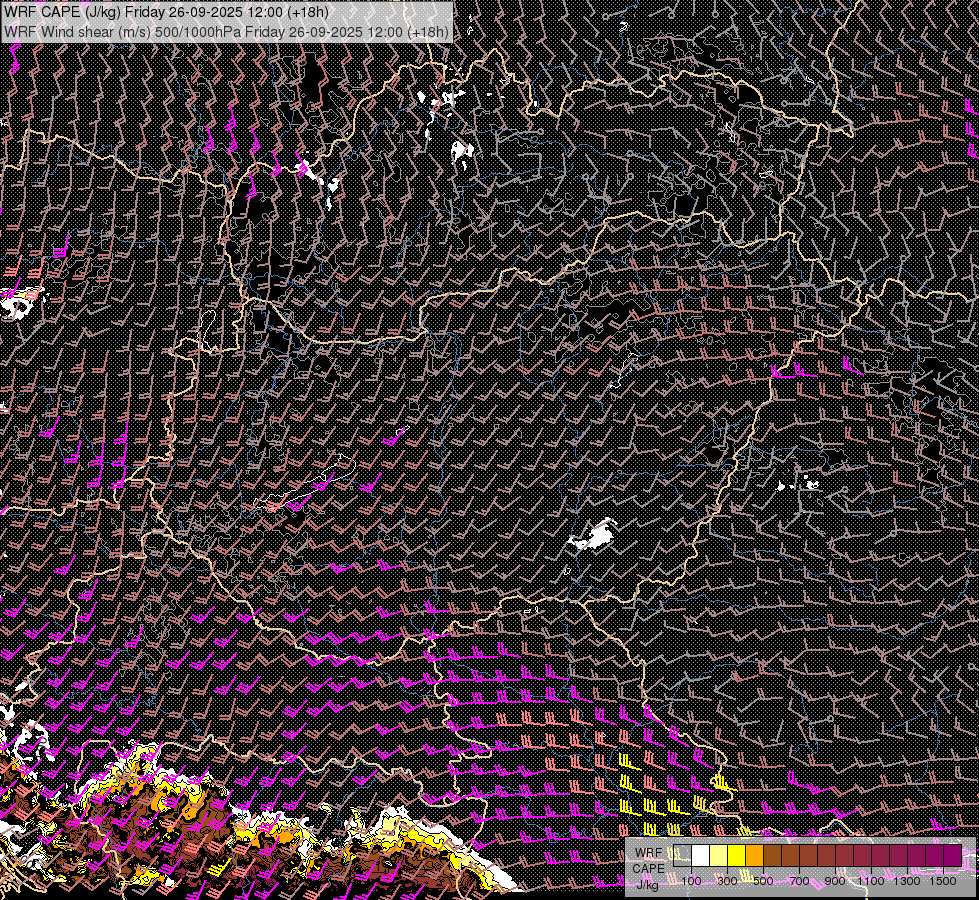Select the orange CAPE legend swatch

(754, 855)
